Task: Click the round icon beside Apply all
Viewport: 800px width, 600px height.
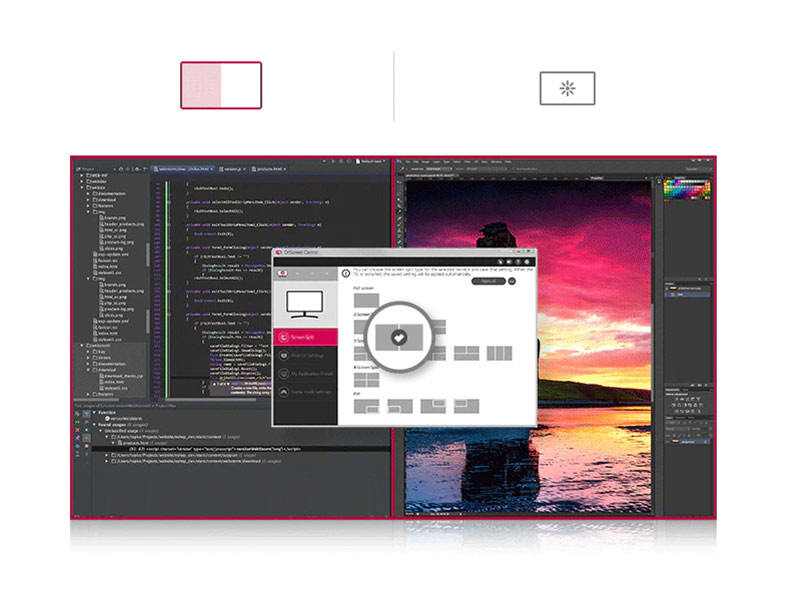Action: [x=512, y=281]
